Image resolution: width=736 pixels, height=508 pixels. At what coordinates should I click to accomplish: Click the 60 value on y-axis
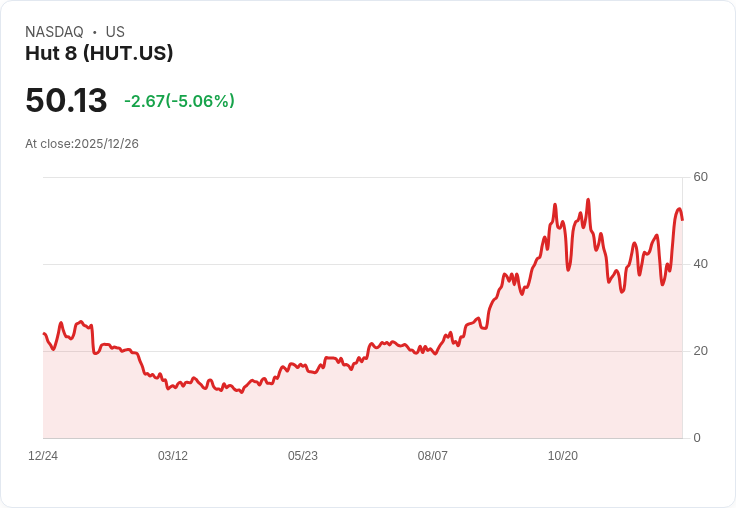pyautogui.click(x=700, y=177)
